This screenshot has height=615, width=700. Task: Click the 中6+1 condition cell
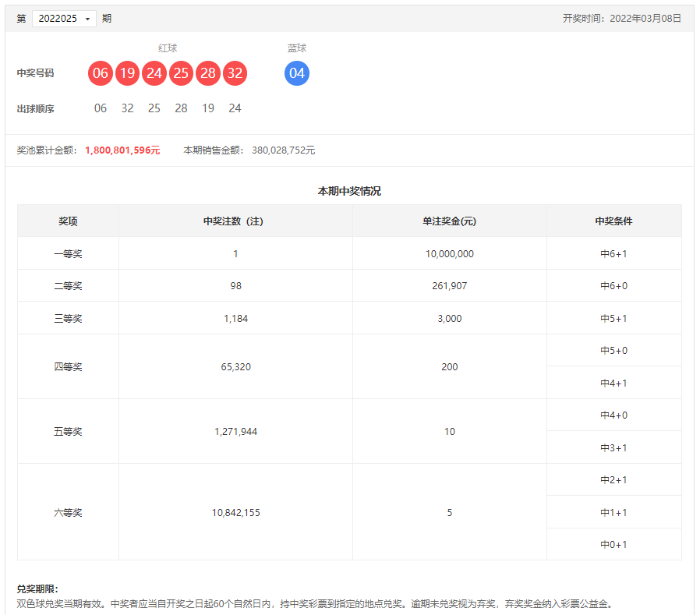tap(613, 254)
